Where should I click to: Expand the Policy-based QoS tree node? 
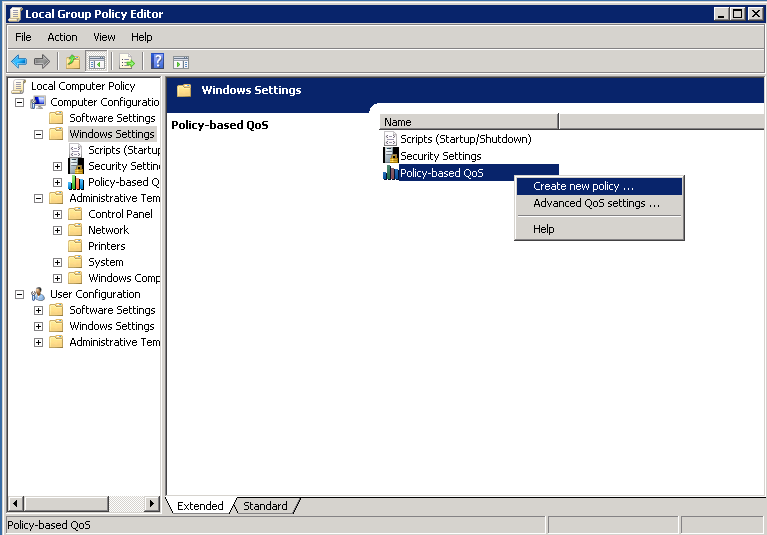[58, 183]
